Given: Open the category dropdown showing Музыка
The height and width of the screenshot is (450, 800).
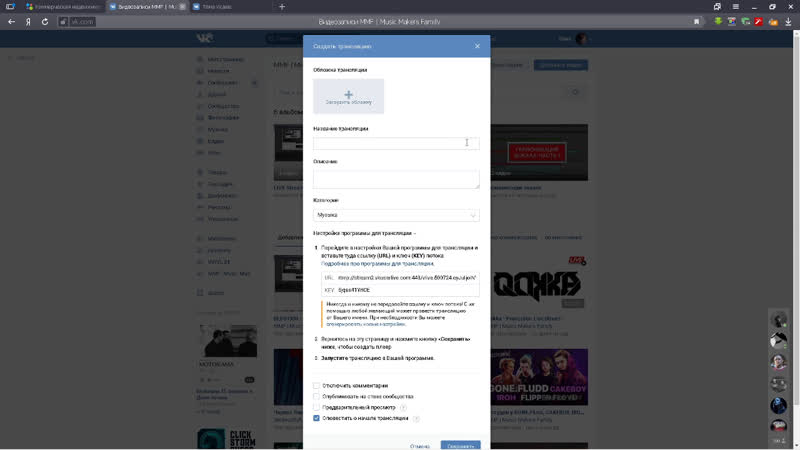Looking at the screenshot, I should pos(396,215).
